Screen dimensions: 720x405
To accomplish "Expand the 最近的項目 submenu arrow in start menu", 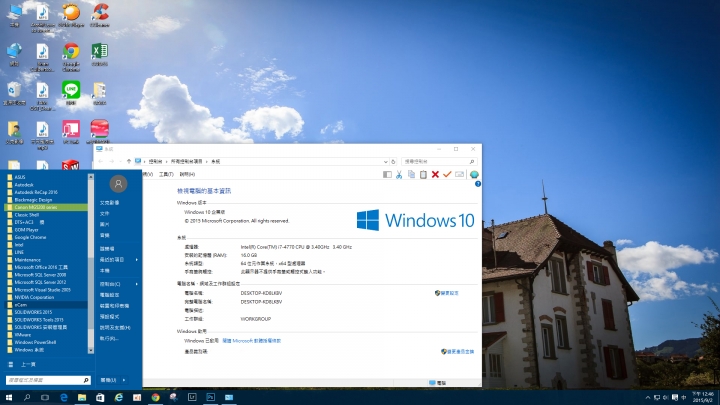I will pos(137,260).
